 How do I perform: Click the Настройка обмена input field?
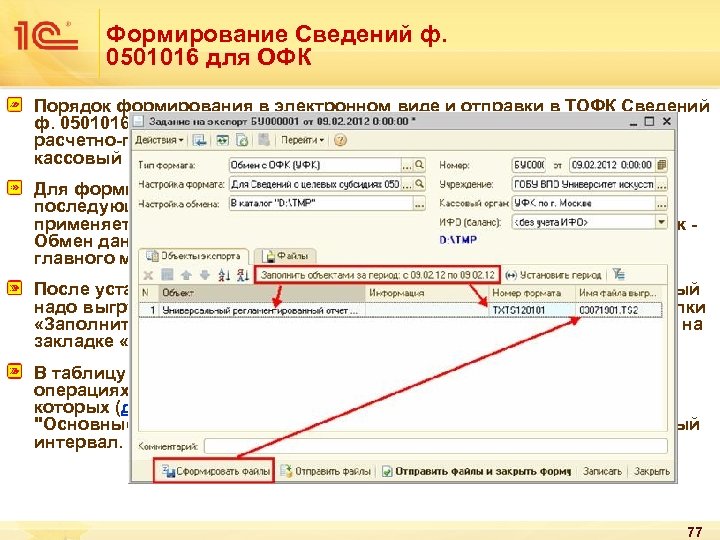321,204
